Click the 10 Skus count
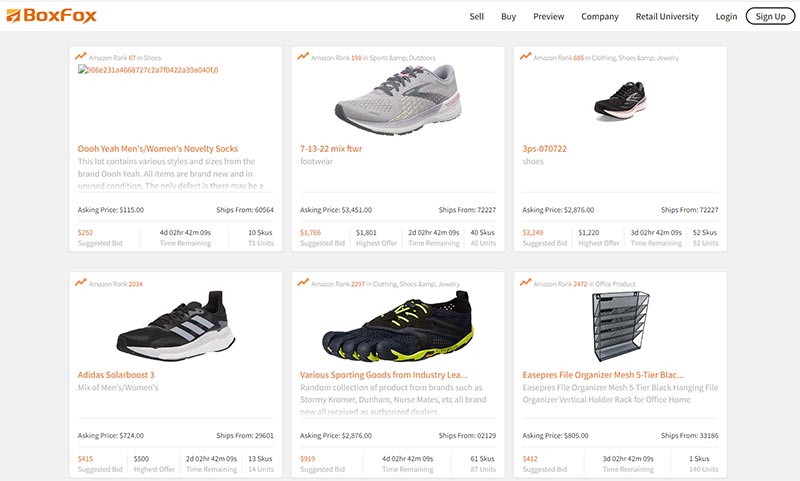The width and height of the screenshot is (800, 481). 260,232
